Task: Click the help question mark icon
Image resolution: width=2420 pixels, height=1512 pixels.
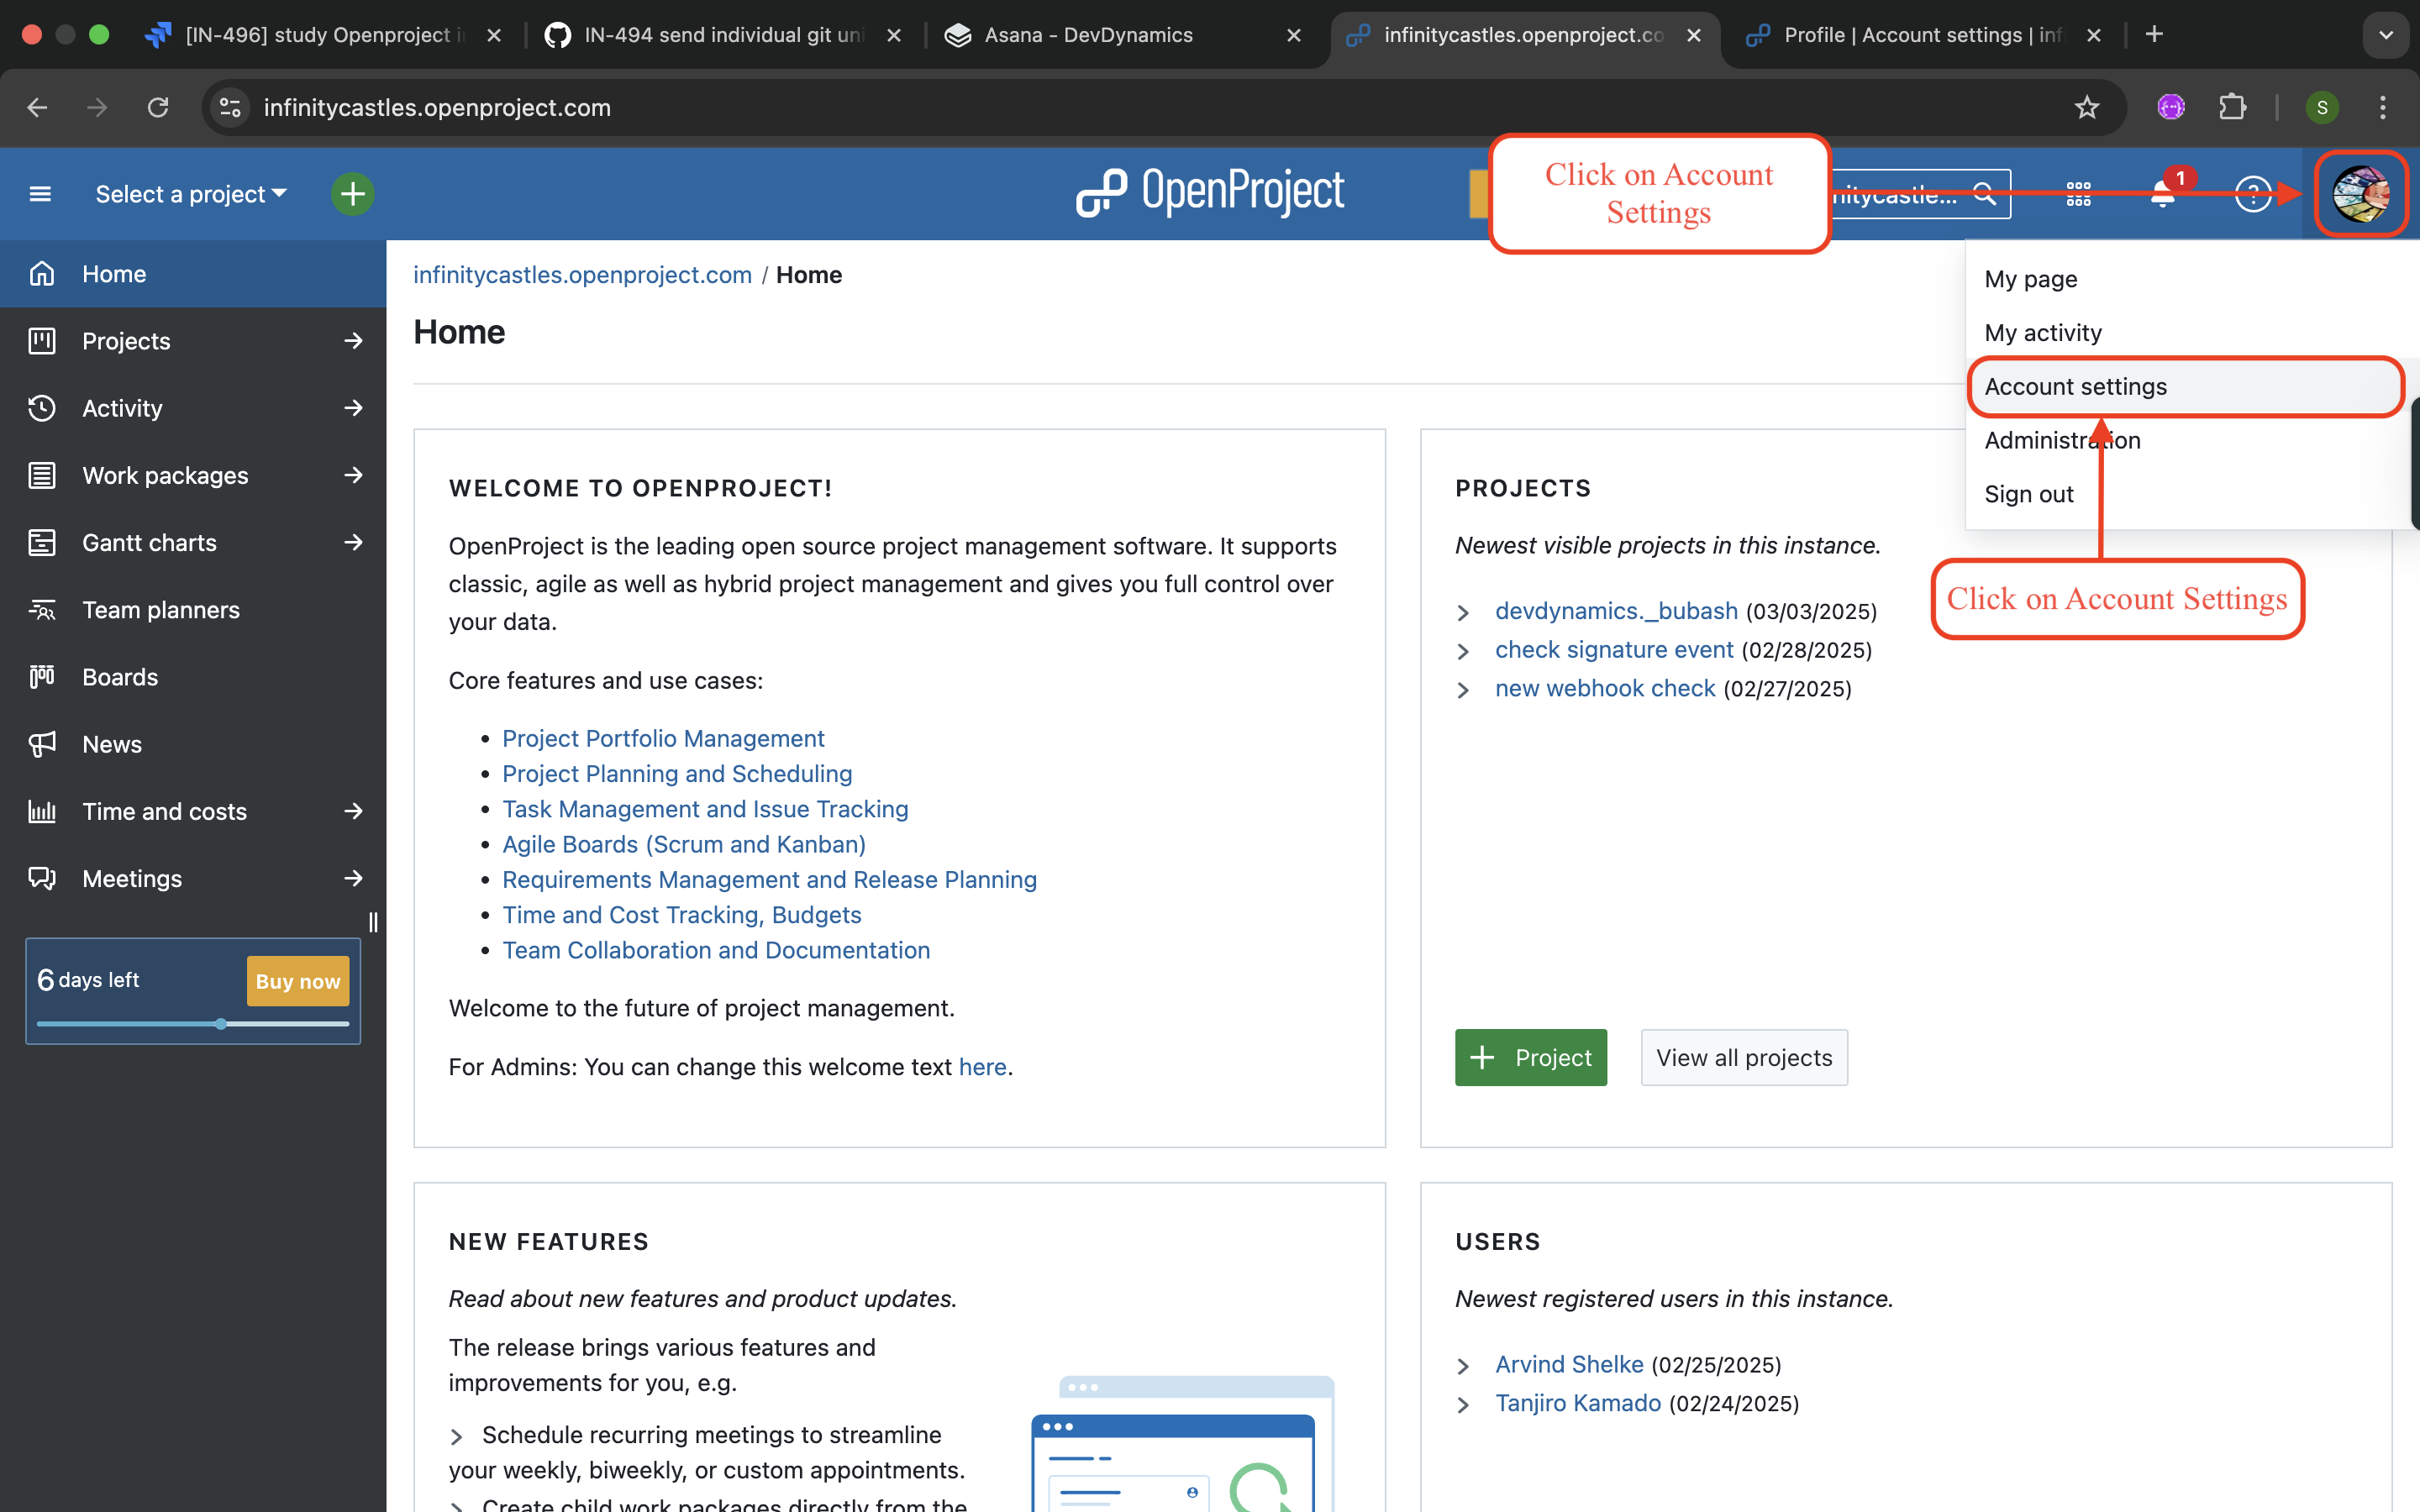Action: (x=2252, y=194)
